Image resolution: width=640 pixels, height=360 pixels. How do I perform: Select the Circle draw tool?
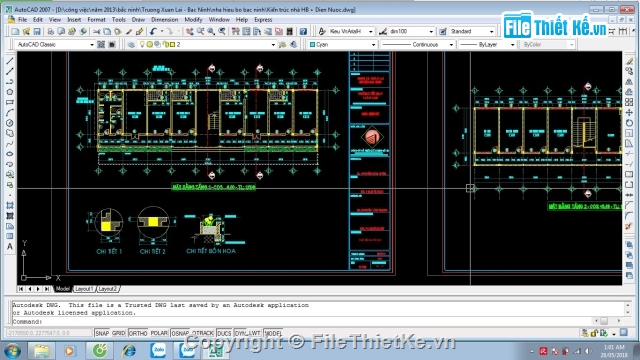click(x=10, y=123)
